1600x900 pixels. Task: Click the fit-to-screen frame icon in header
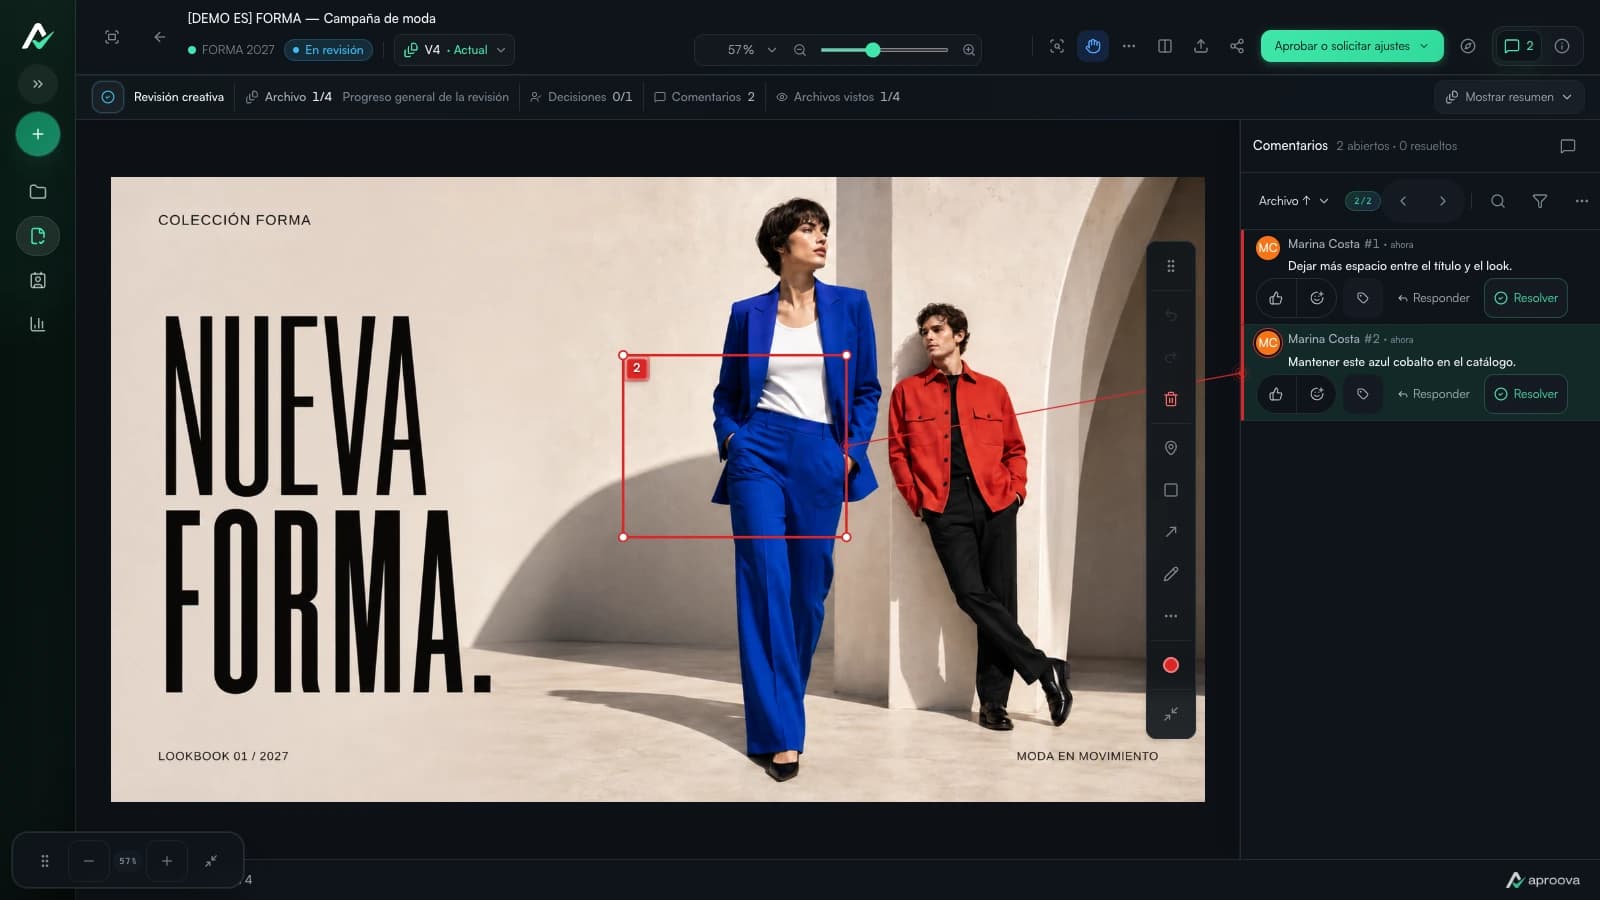point(112,37)
